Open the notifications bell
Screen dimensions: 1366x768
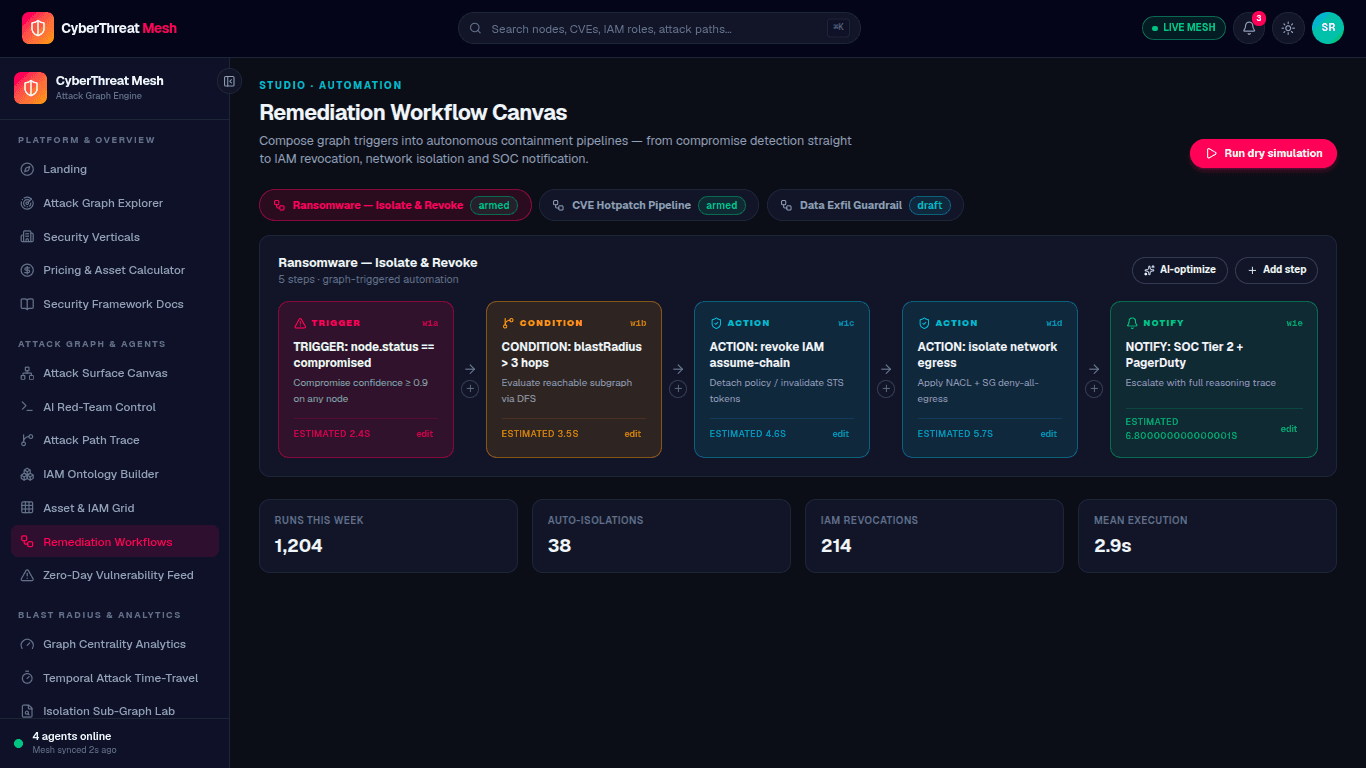click(1249, 28)
